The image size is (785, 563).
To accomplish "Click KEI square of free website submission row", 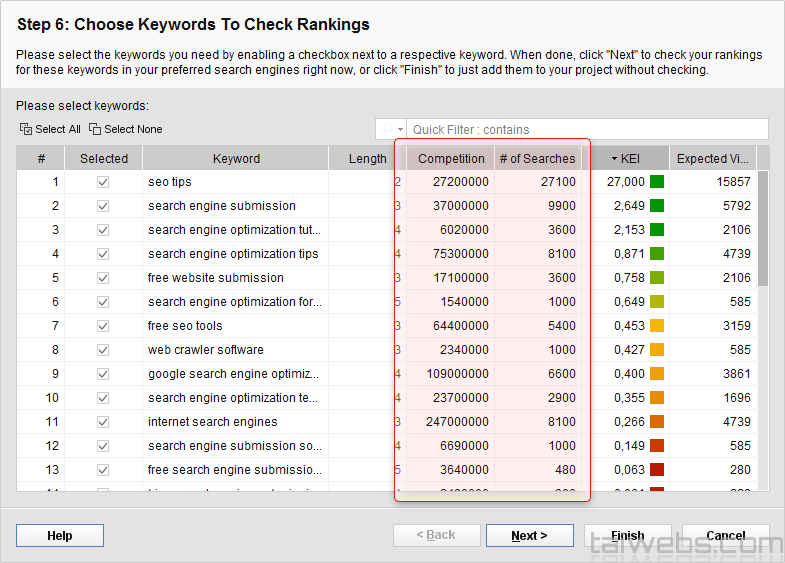I will 657,278.
